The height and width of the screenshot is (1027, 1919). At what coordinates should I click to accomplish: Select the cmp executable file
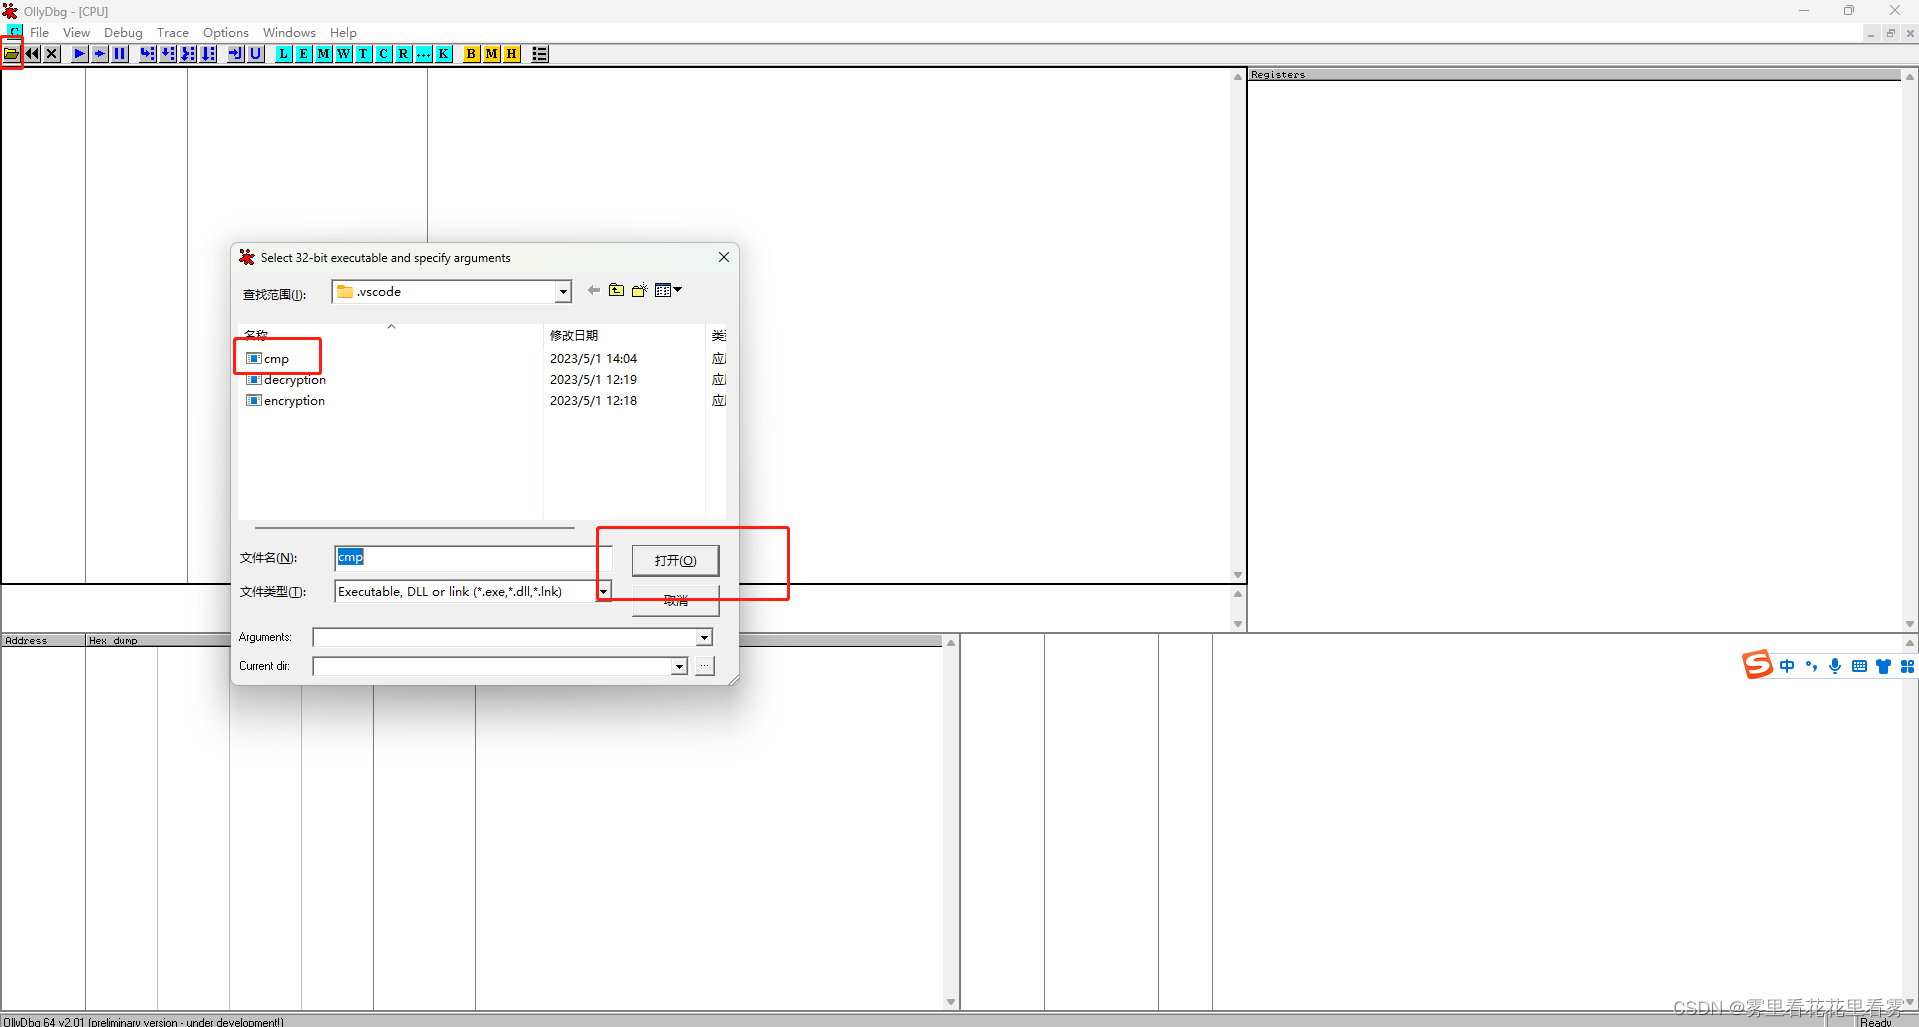(x=276, y=359)
